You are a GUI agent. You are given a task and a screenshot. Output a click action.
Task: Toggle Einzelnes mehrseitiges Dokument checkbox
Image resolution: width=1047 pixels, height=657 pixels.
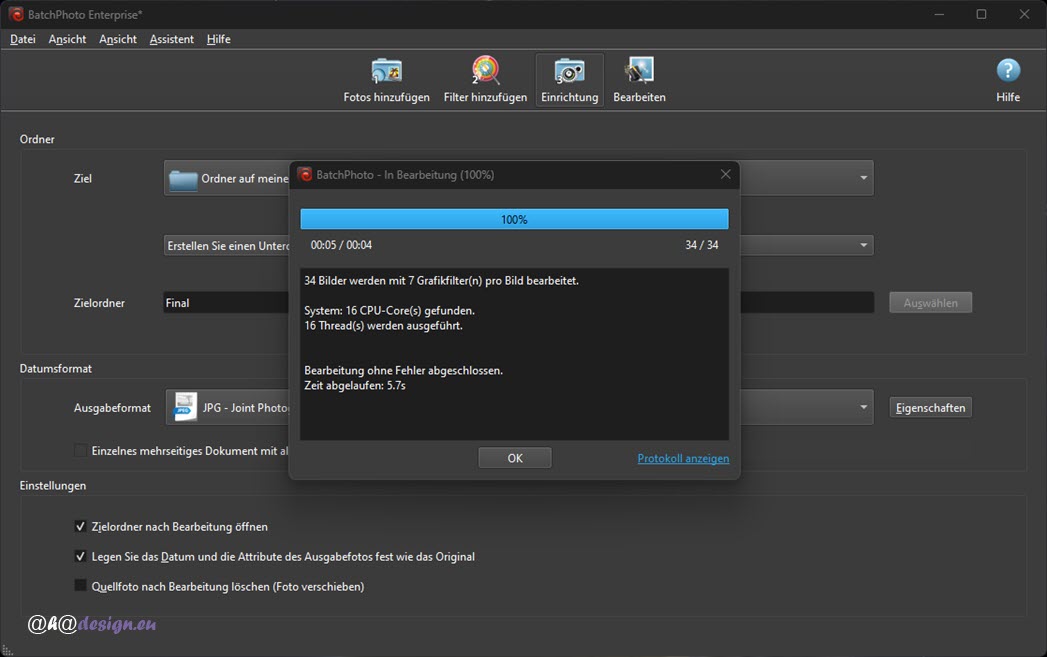click(80, 451)
